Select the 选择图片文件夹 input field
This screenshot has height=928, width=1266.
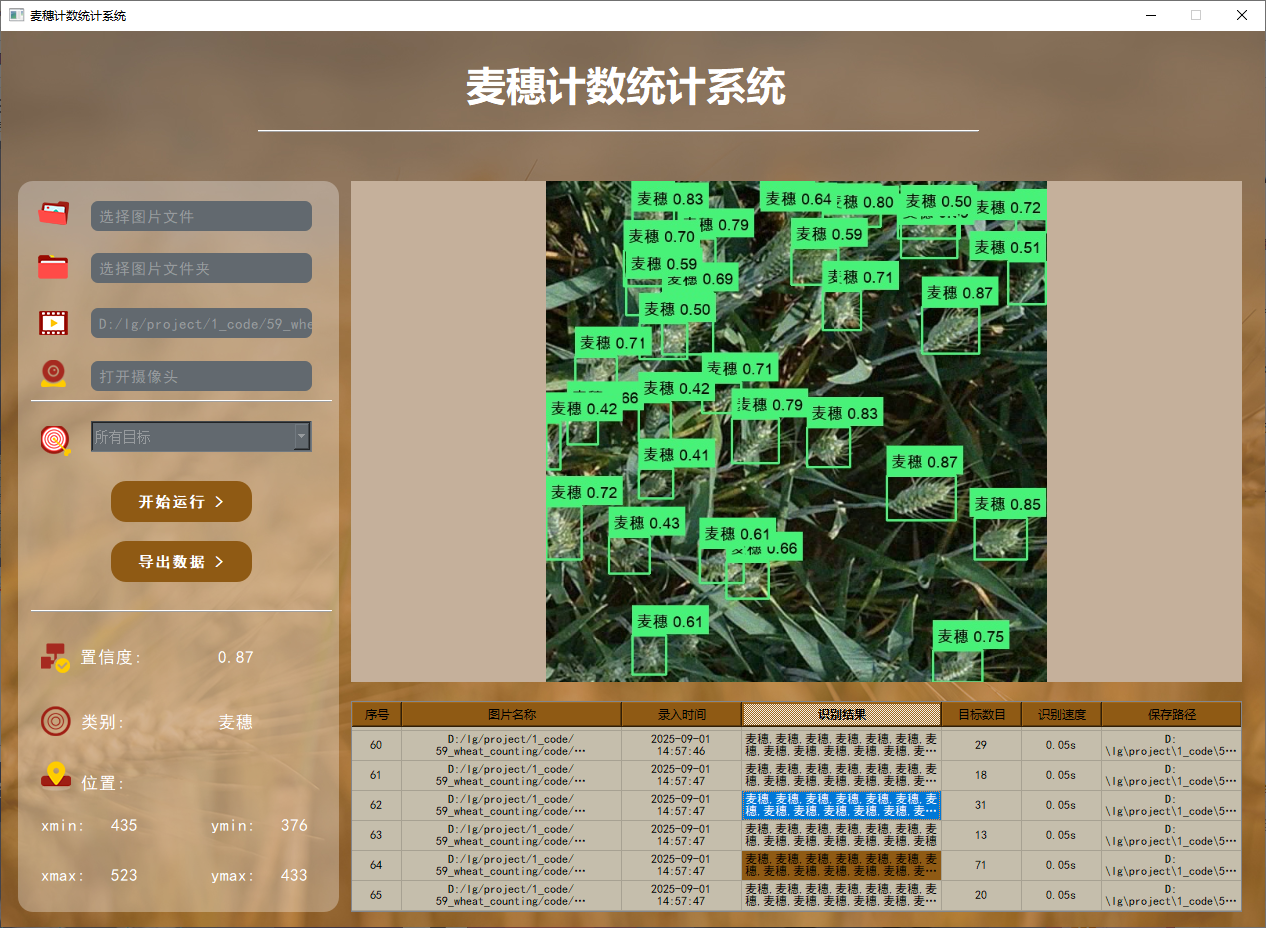201,268
